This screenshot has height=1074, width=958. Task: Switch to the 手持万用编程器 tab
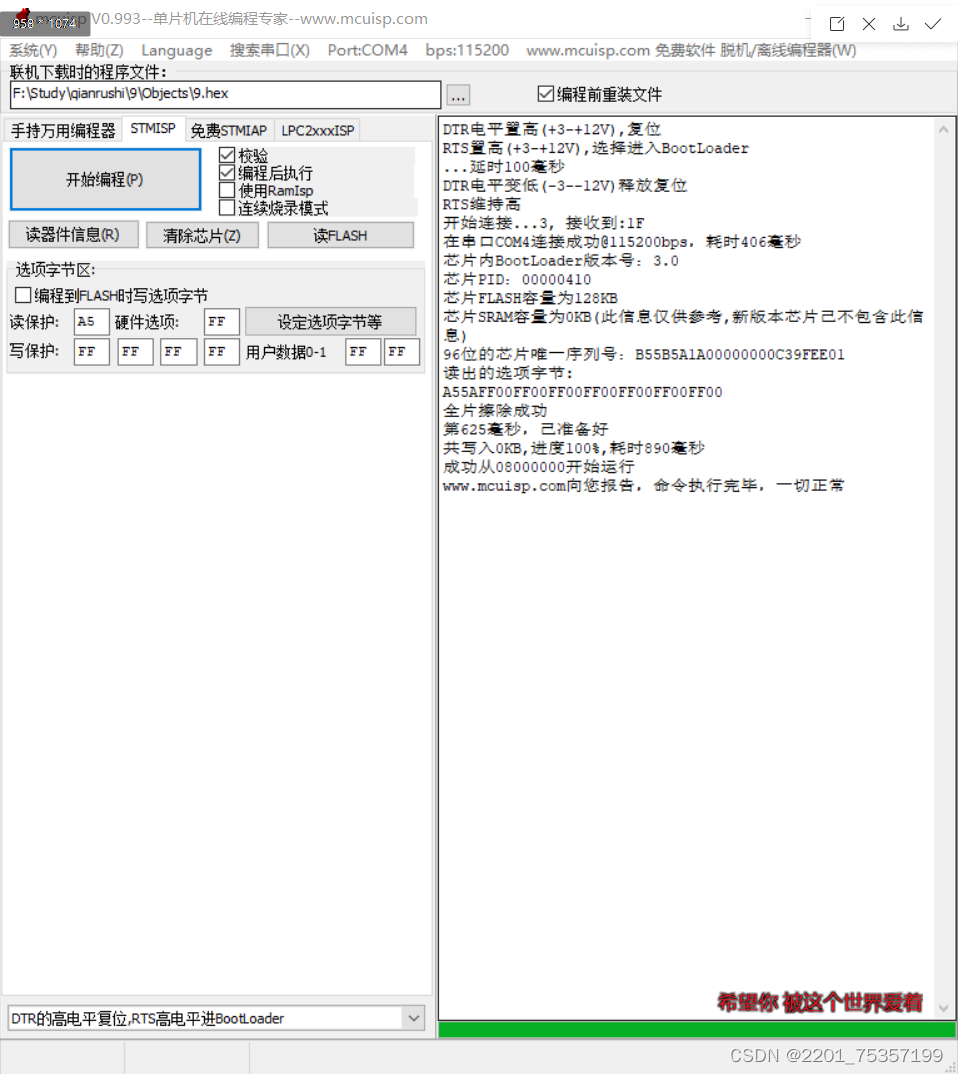tap(63, 130)
